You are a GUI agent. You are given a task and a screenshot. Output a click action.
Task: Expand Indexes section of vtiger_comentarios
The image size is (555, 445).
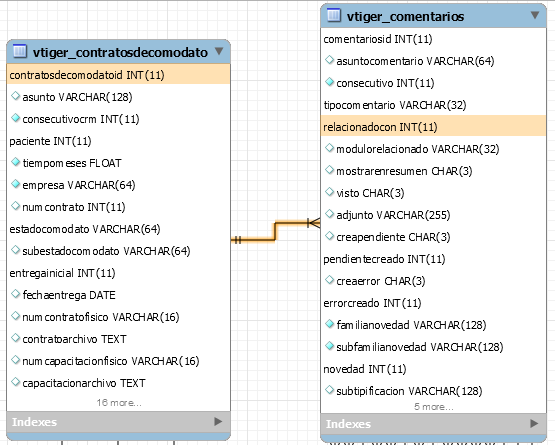(x=534, y=424)
